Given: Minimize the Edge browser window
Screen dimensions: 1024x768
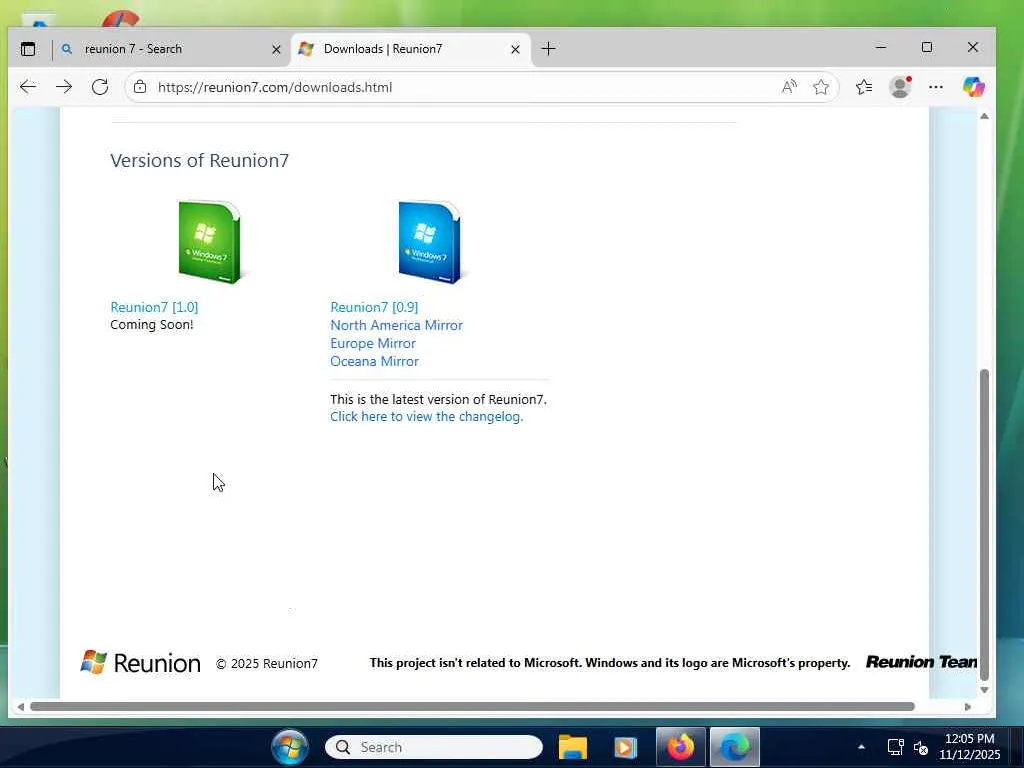Looking at the screenshot, I should pyautogui.click(x=881, y=48).
